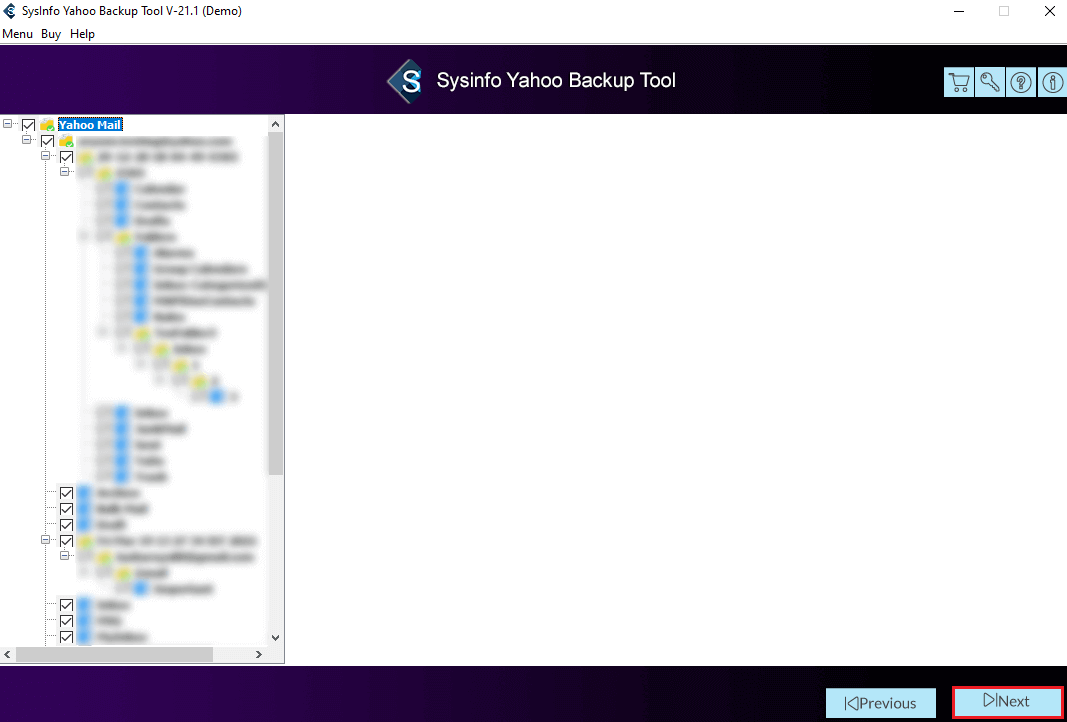This screenshot has height=722, width=1067.
Task: Click the Previous button
Action: click(881, 703)
